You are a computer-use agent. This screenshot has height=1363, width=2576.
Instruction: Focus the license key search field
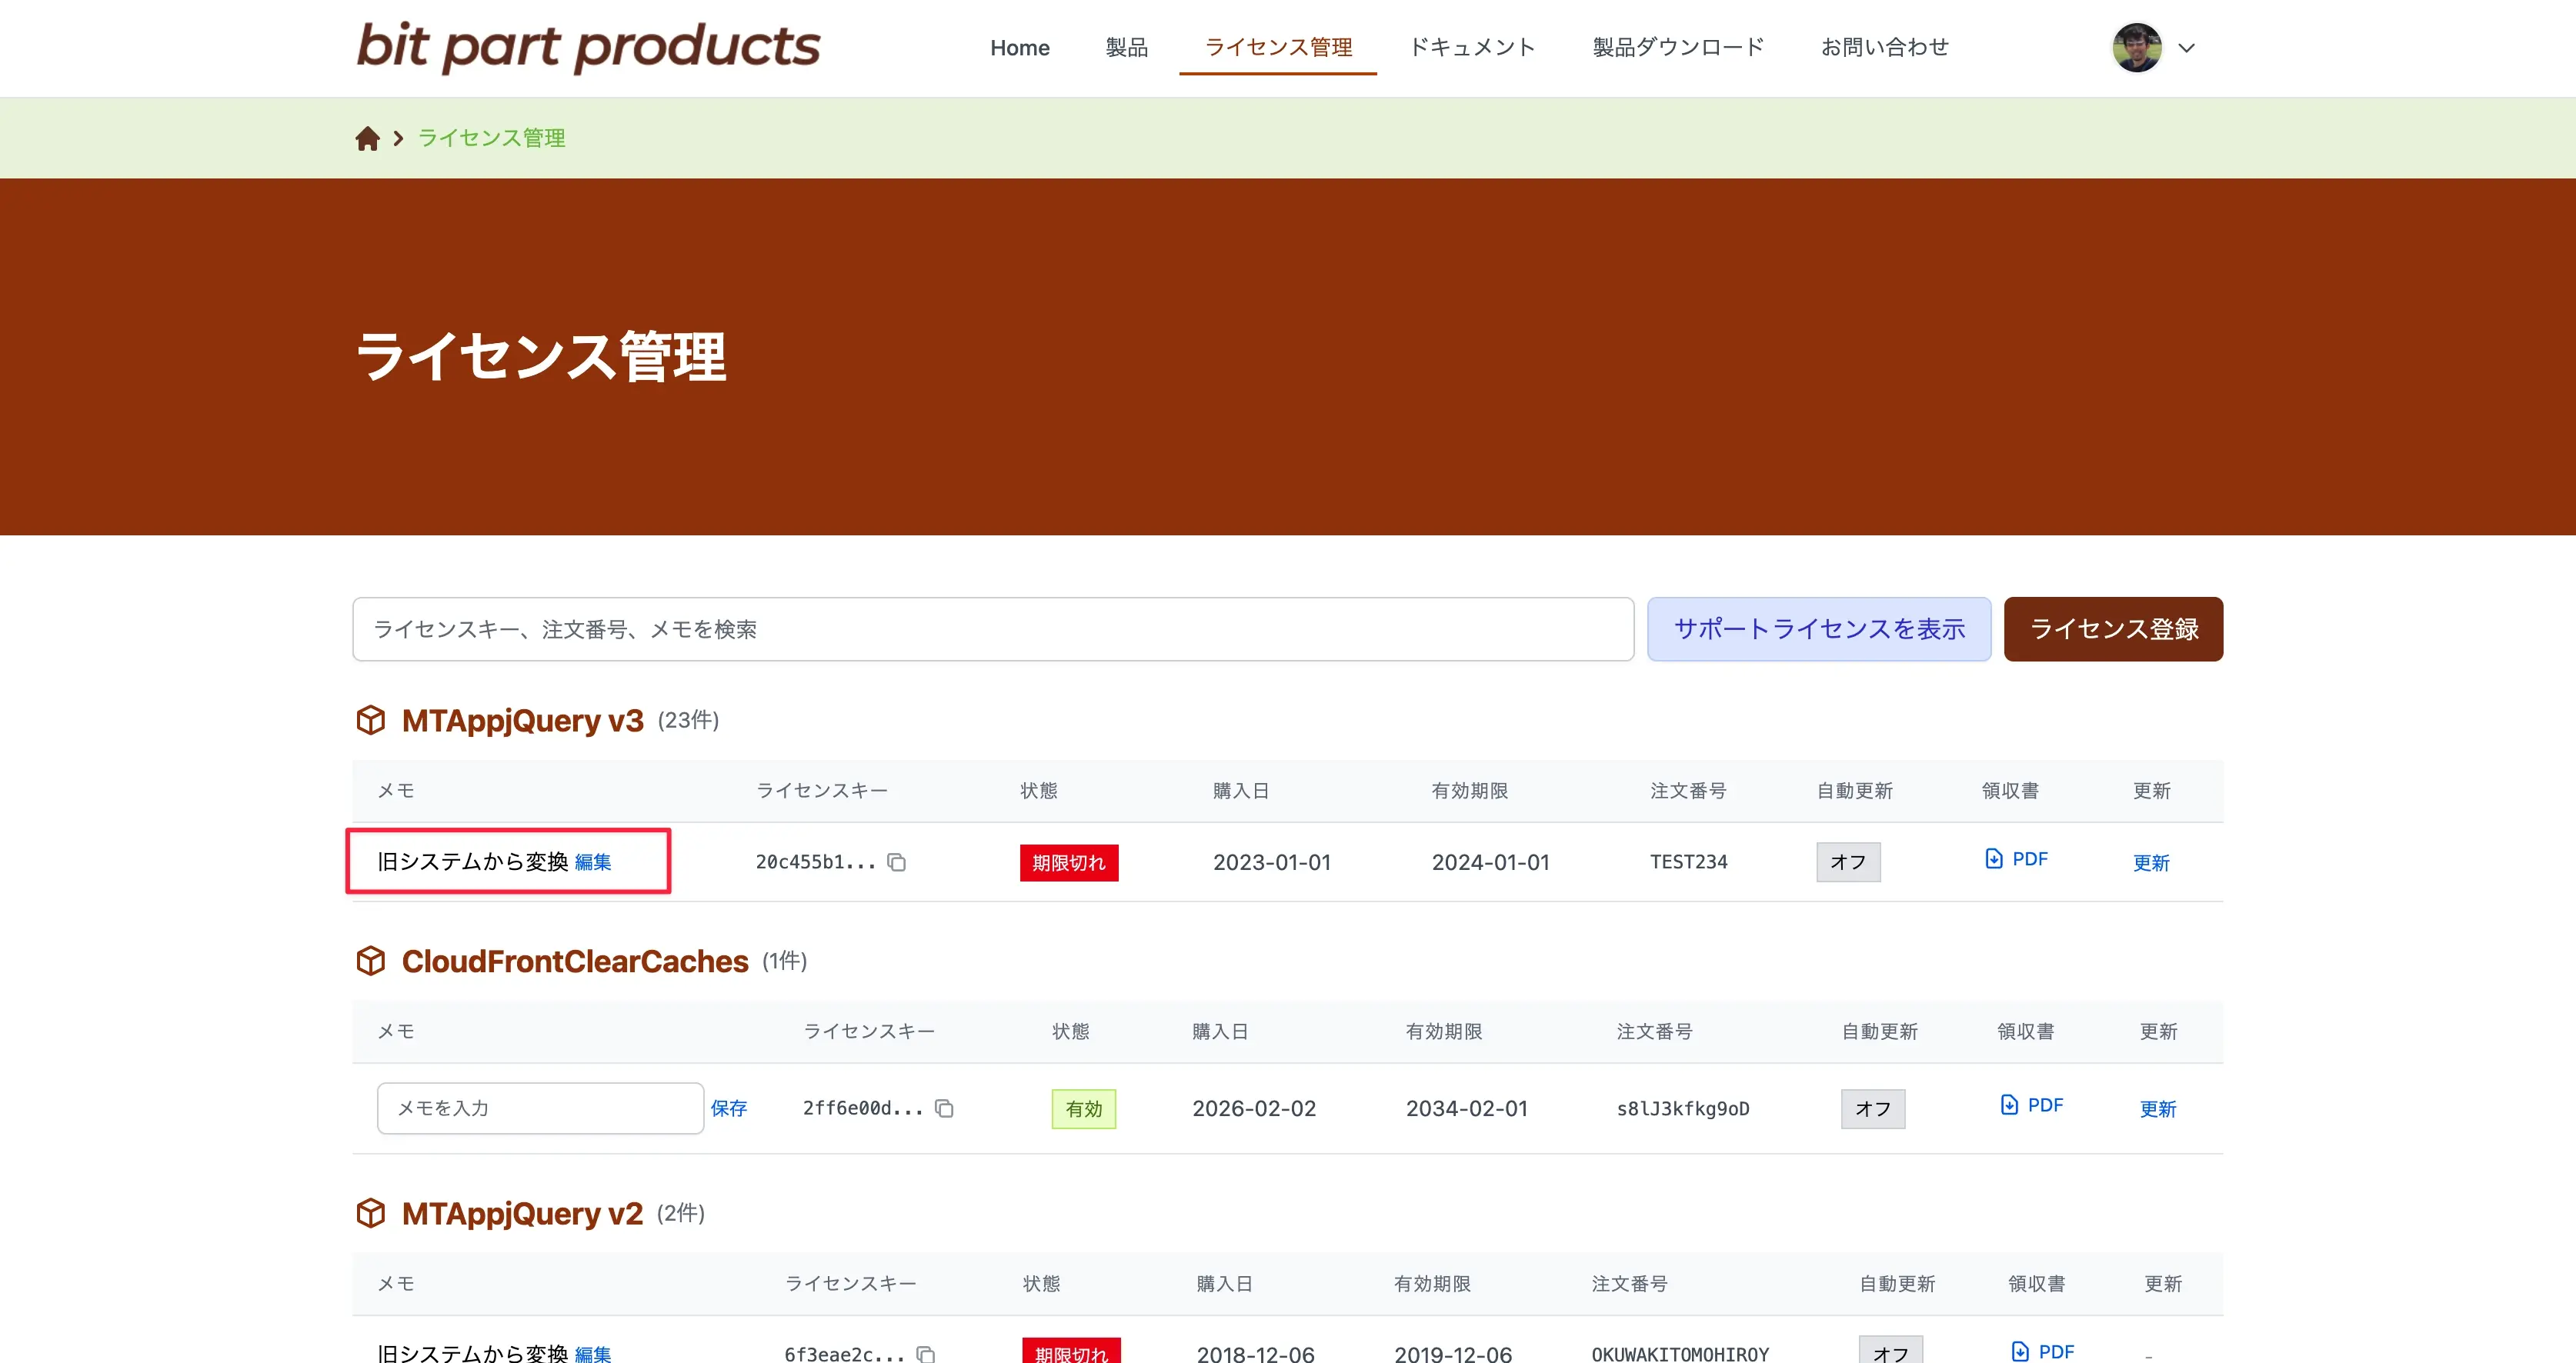[x=992, y=629]
